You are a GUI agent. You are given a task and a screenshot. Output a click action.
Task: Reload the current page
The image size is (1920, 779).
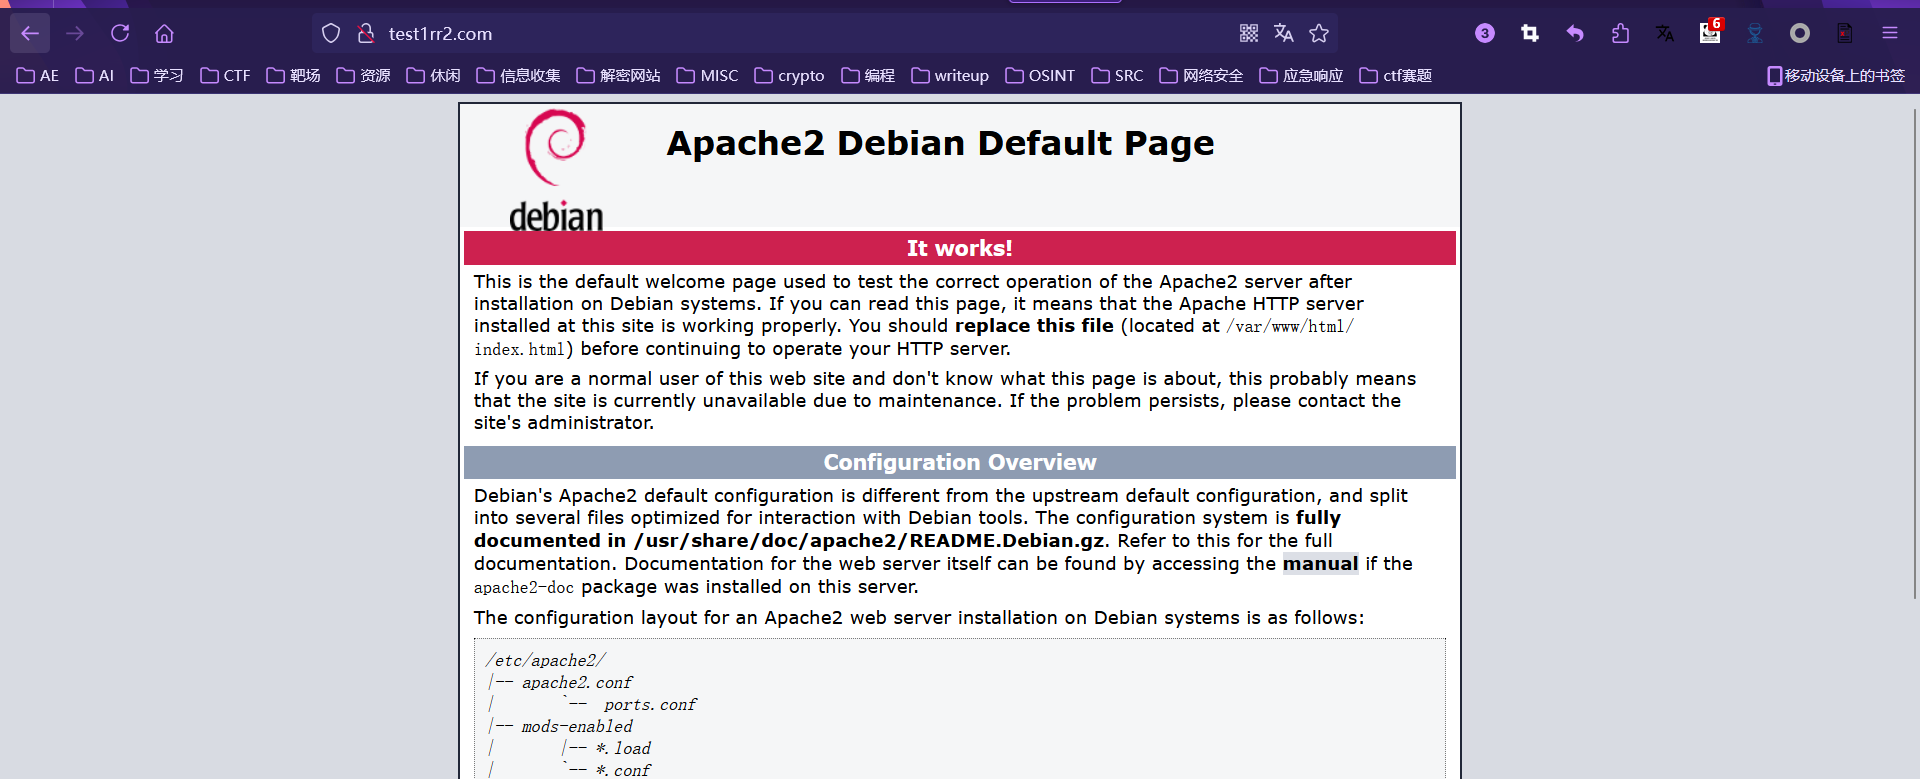tap(120, 34)
